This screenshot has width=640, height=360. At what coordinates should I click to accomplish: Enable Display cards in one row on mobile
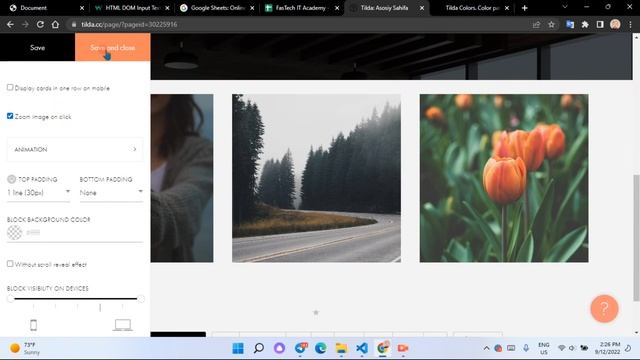coord(10,87)
